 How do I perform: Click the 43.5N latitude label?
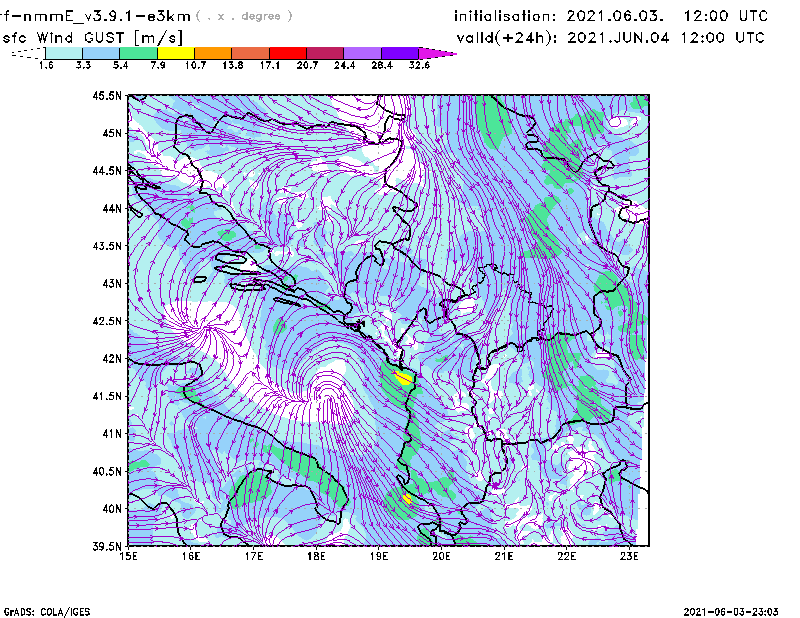point(107,246)
